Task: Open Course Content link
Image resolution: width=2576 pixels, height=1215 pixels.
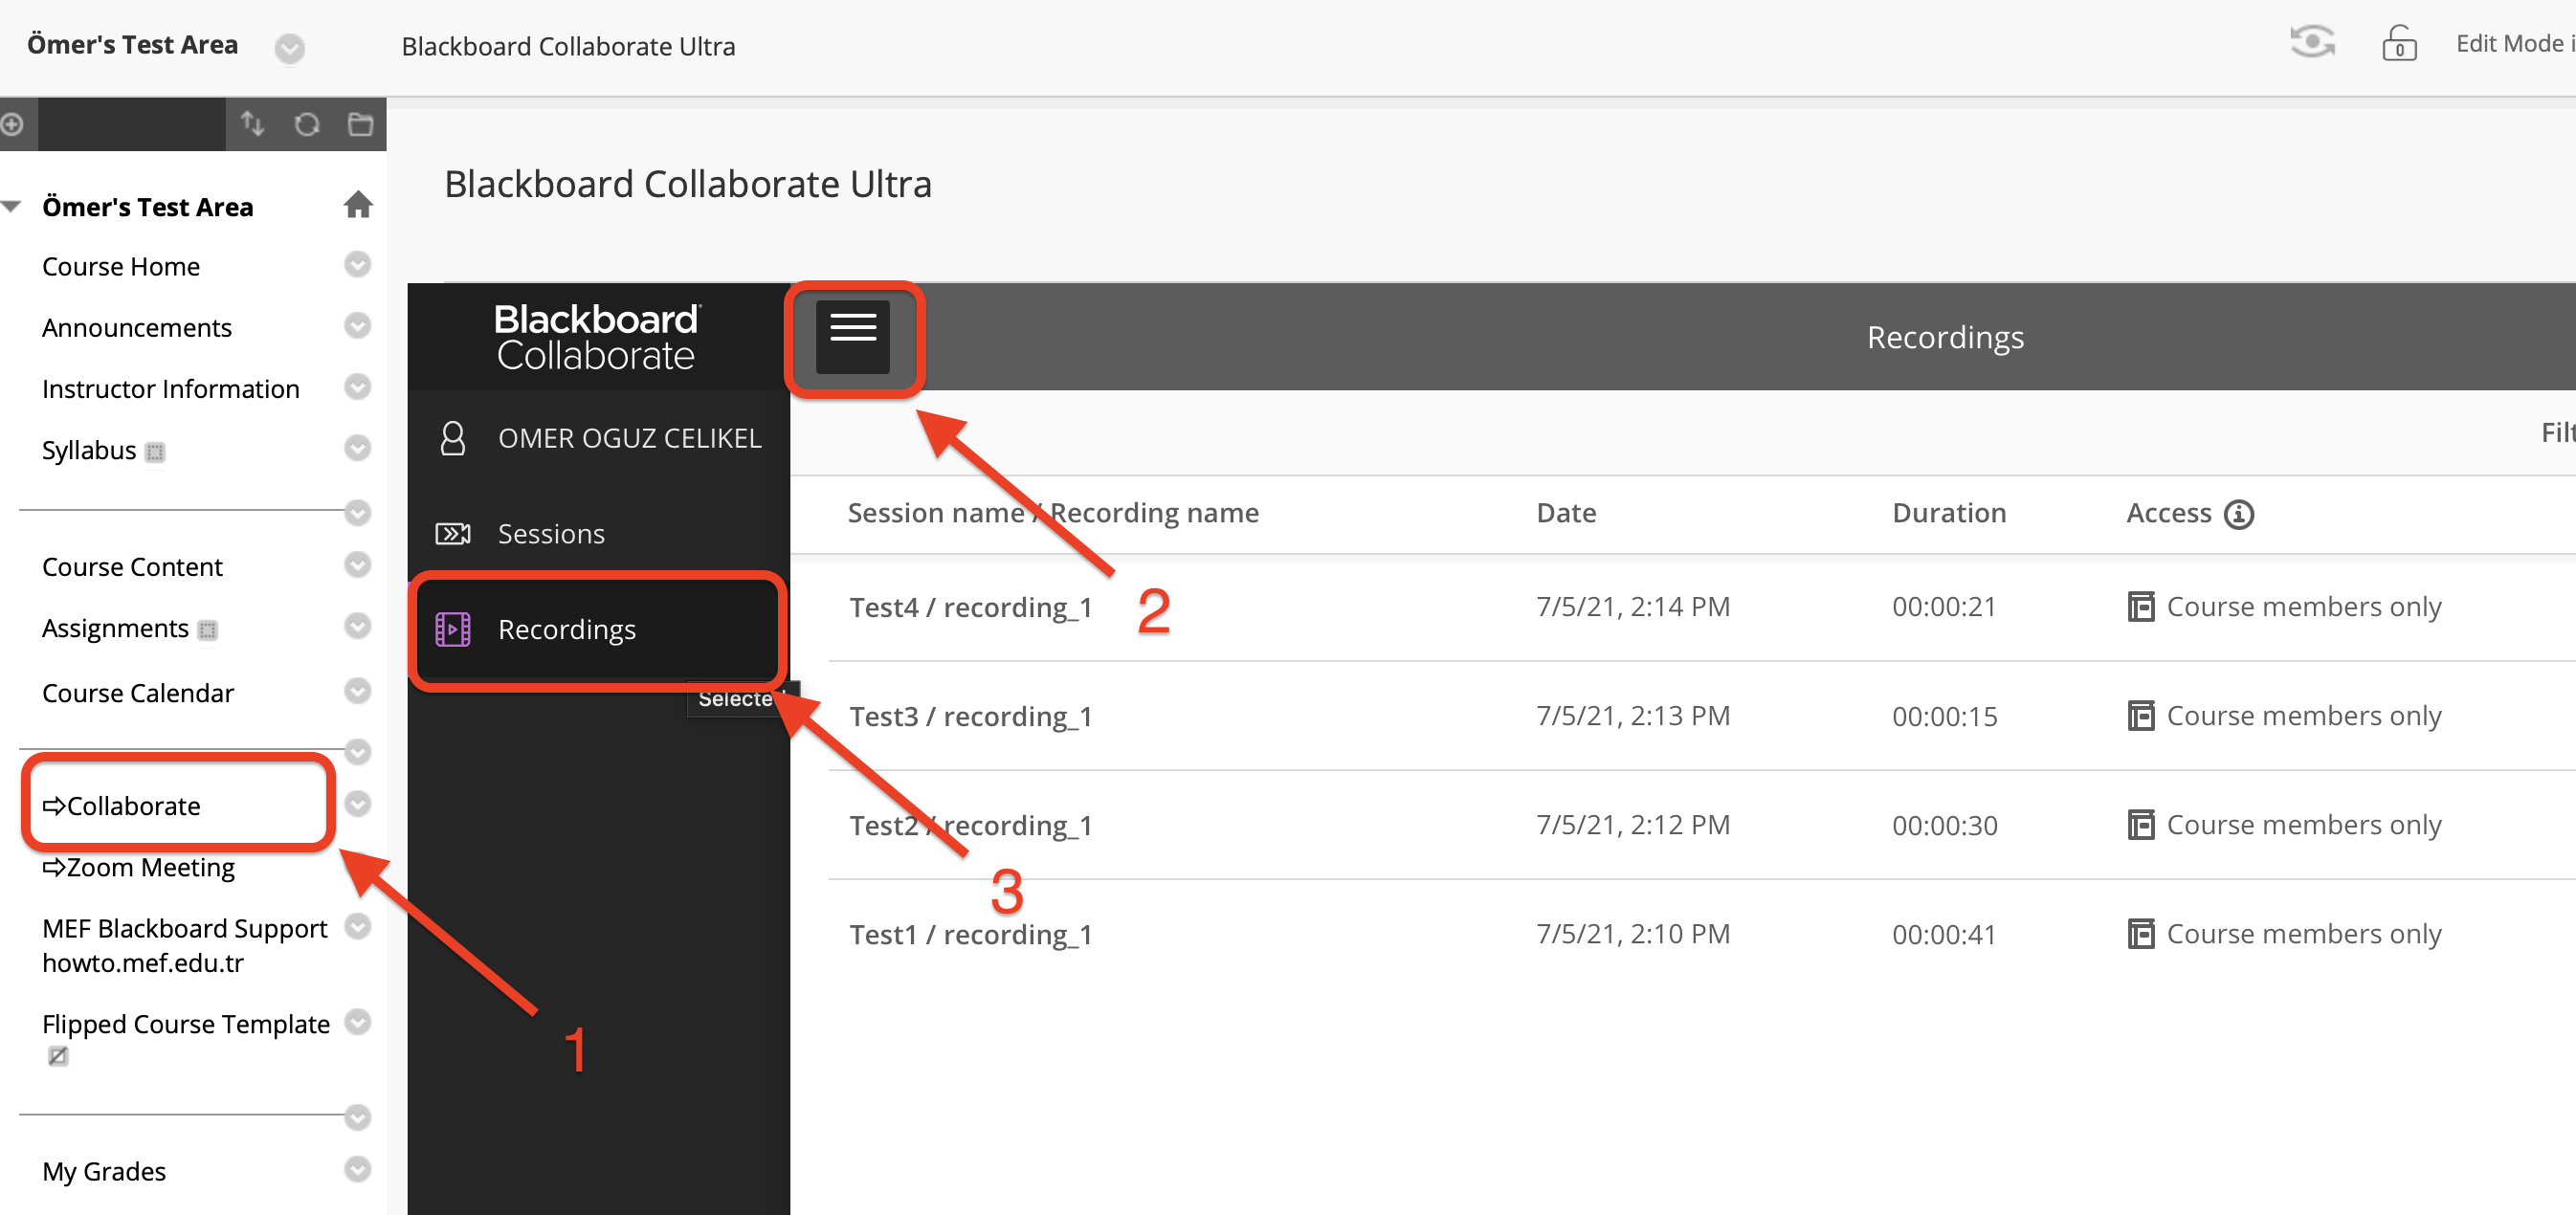Action: pyautogui.click(x=132, y=567)
